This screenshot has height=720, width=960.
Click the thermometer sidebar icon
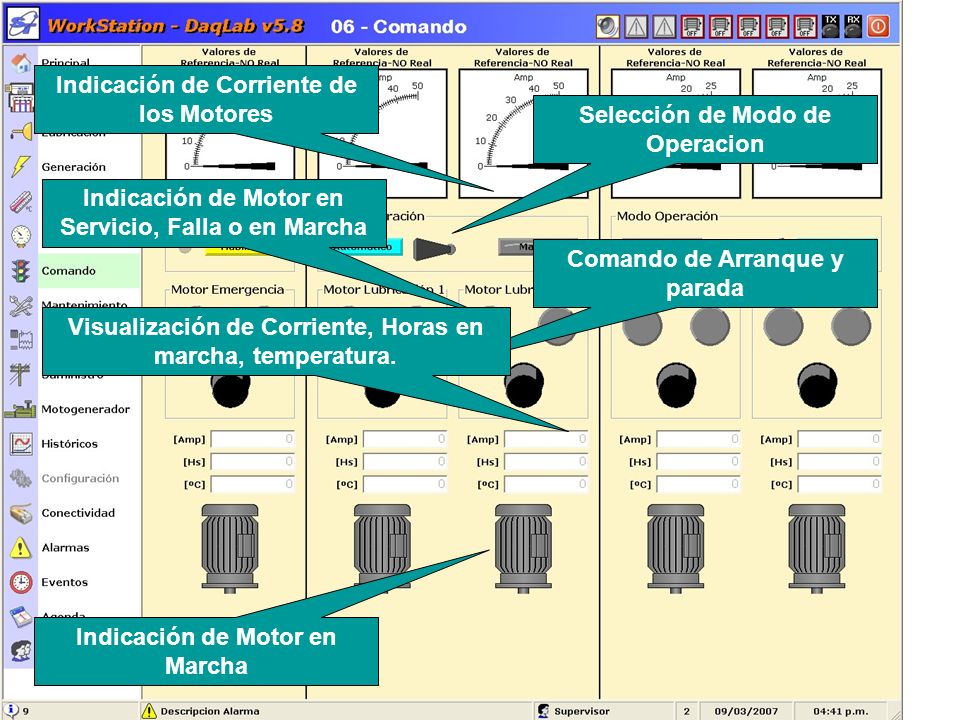pyautogui.click(x=21, y=201)
